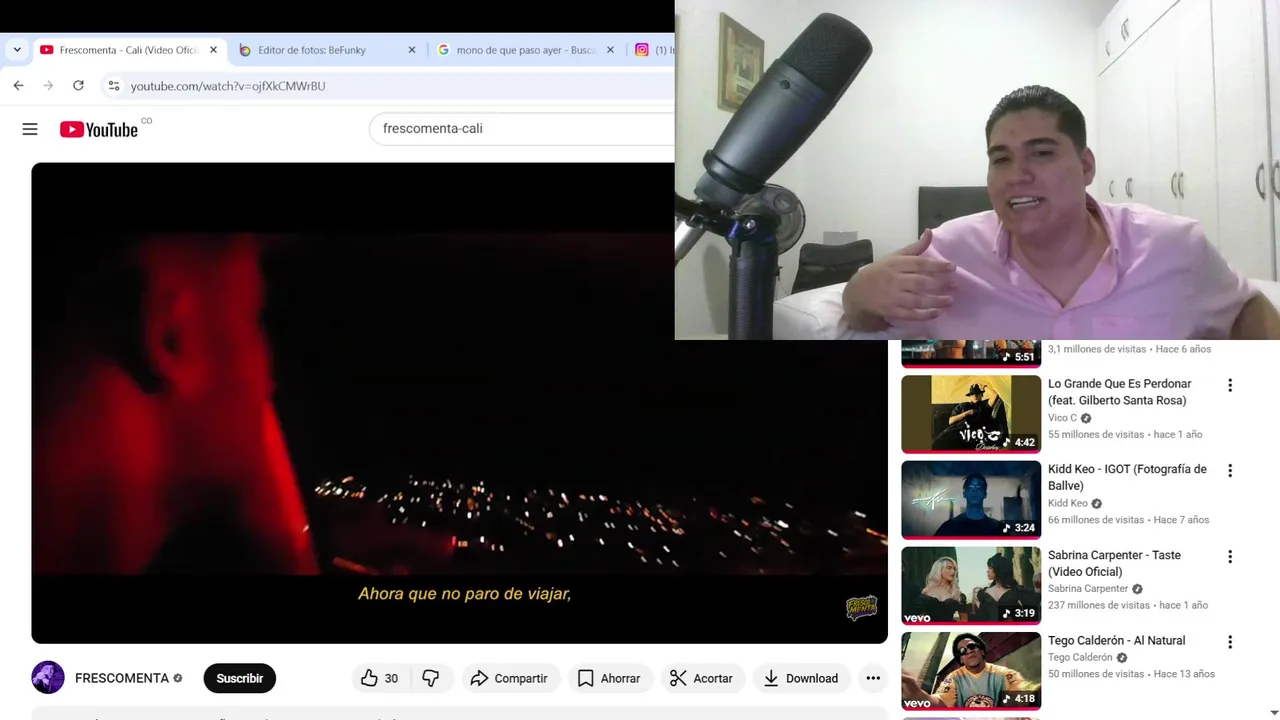Screen dimensions: 1280x720
Task: Click the Ahorrar save button
Action: (609, 678)
